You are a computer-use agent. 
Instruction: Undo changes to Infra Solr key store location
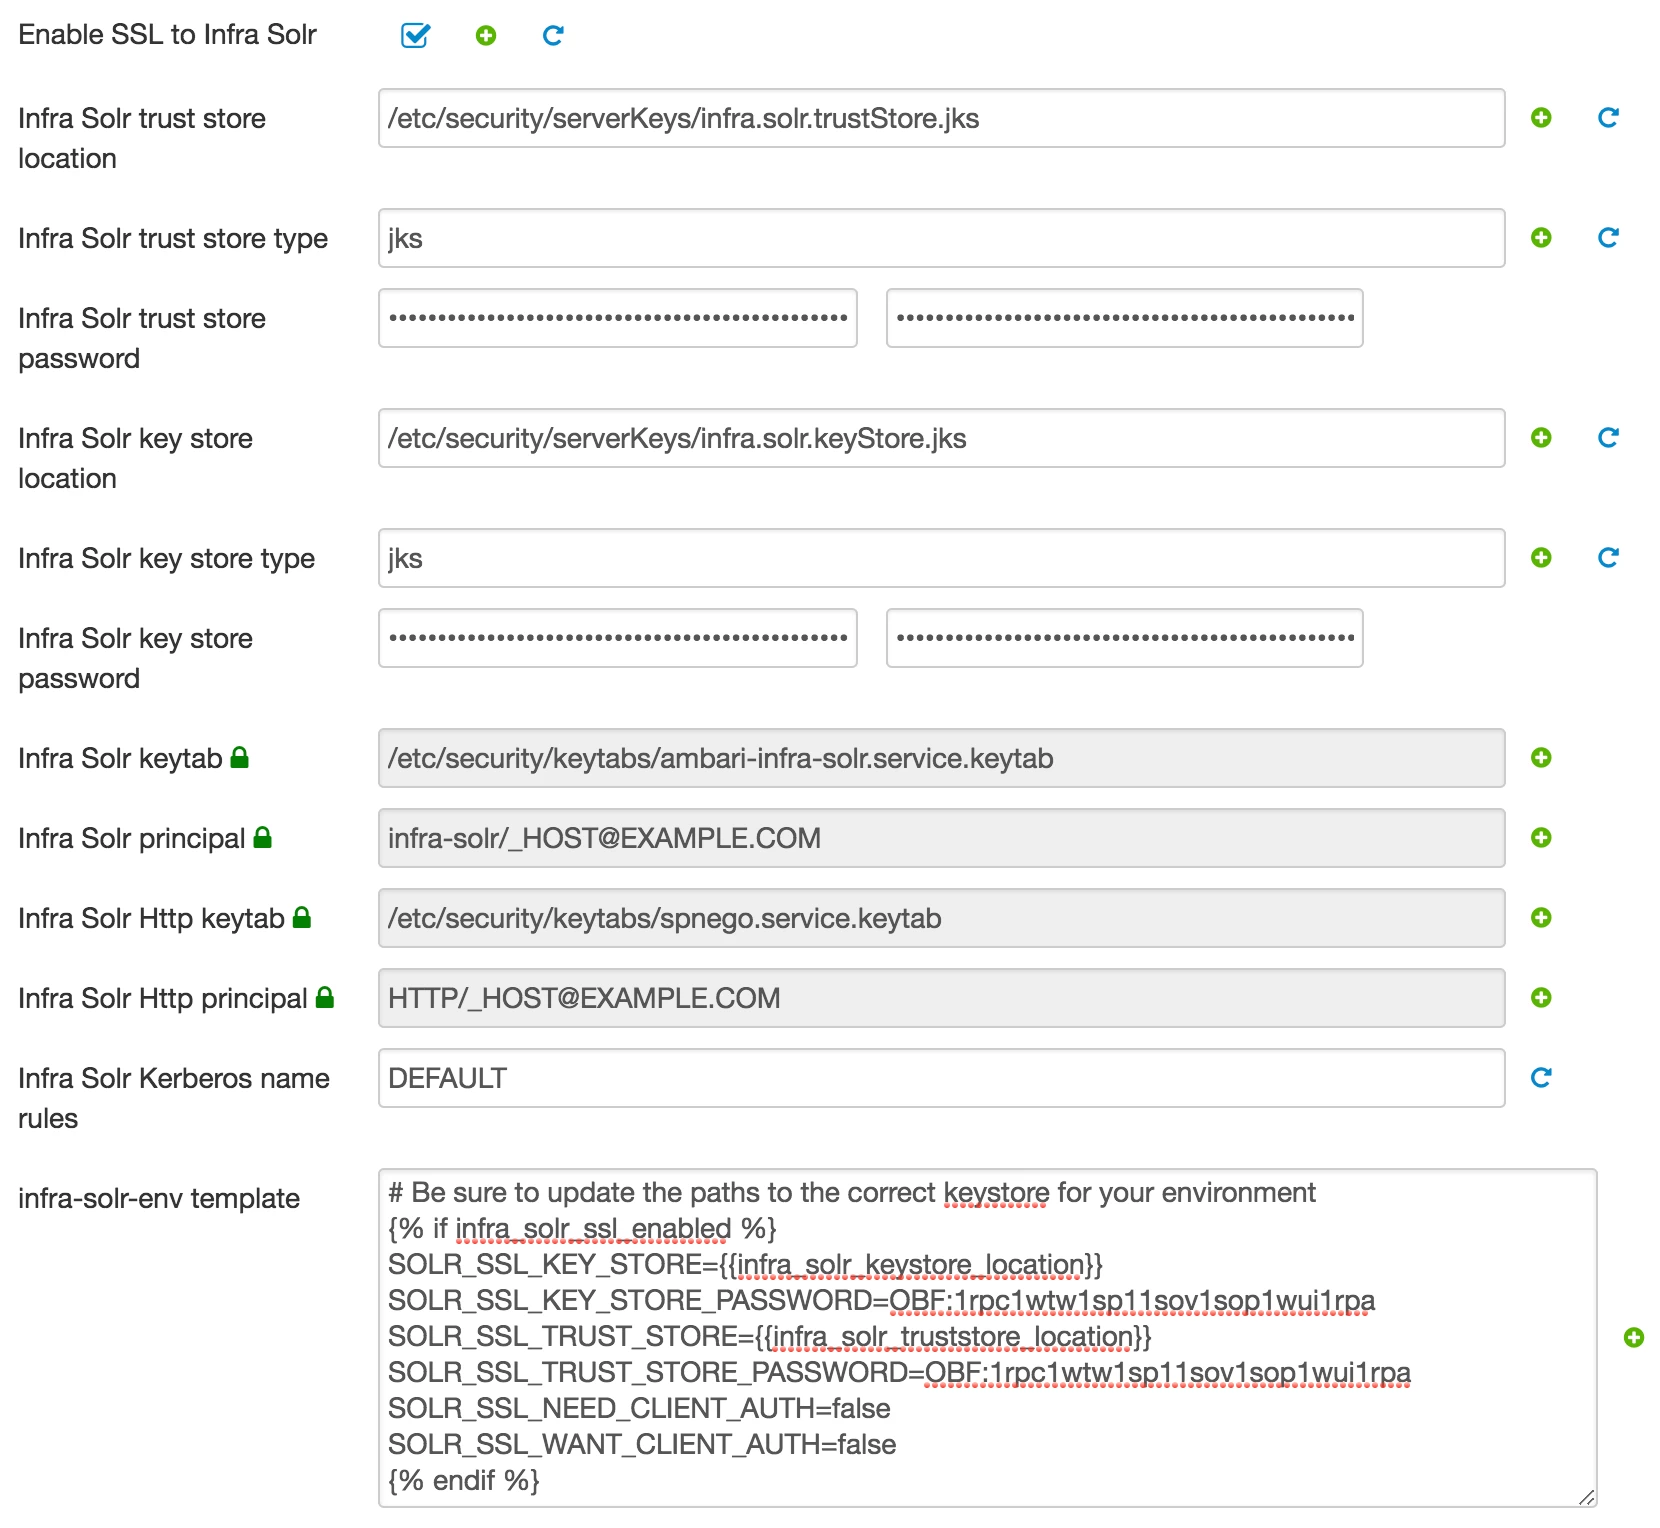(1608, 438)
